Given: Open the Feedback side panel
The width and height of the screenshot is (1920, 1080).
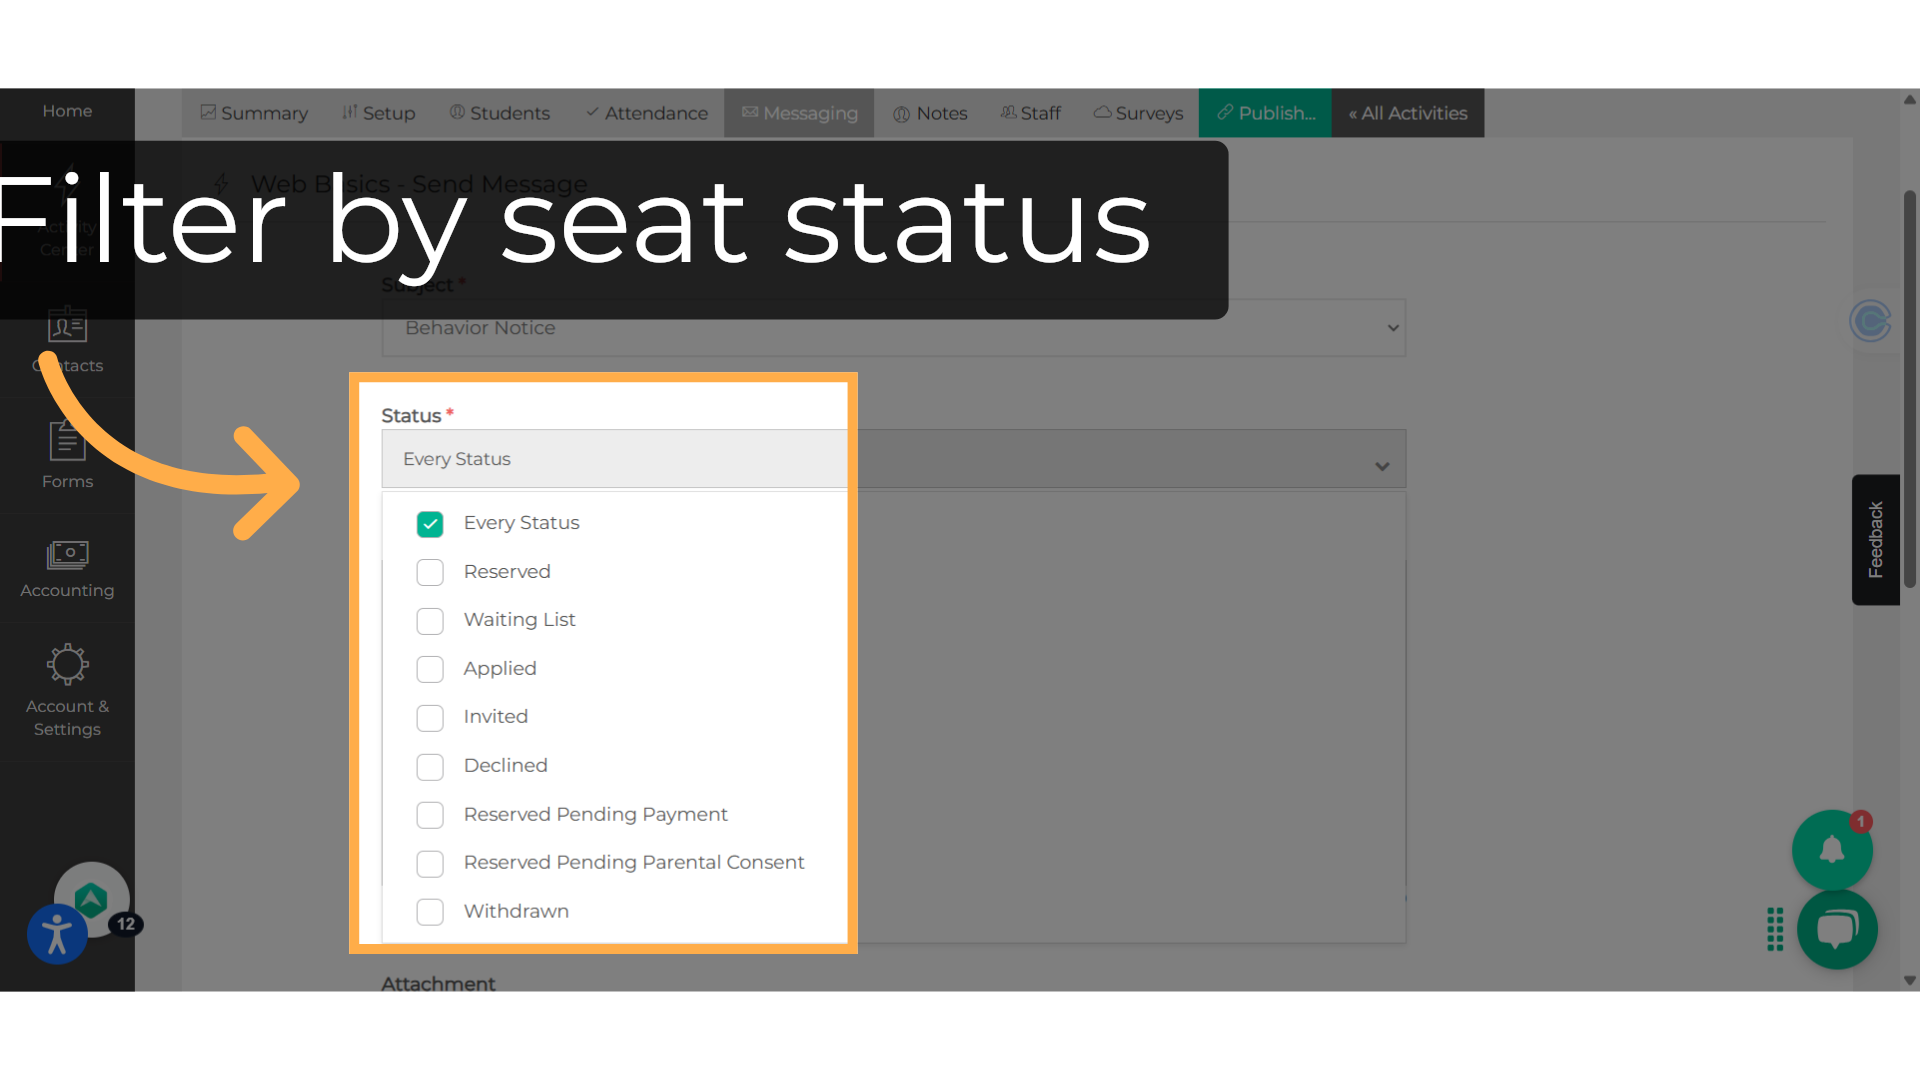Looking at the screenshot, I should (1876, 540).
